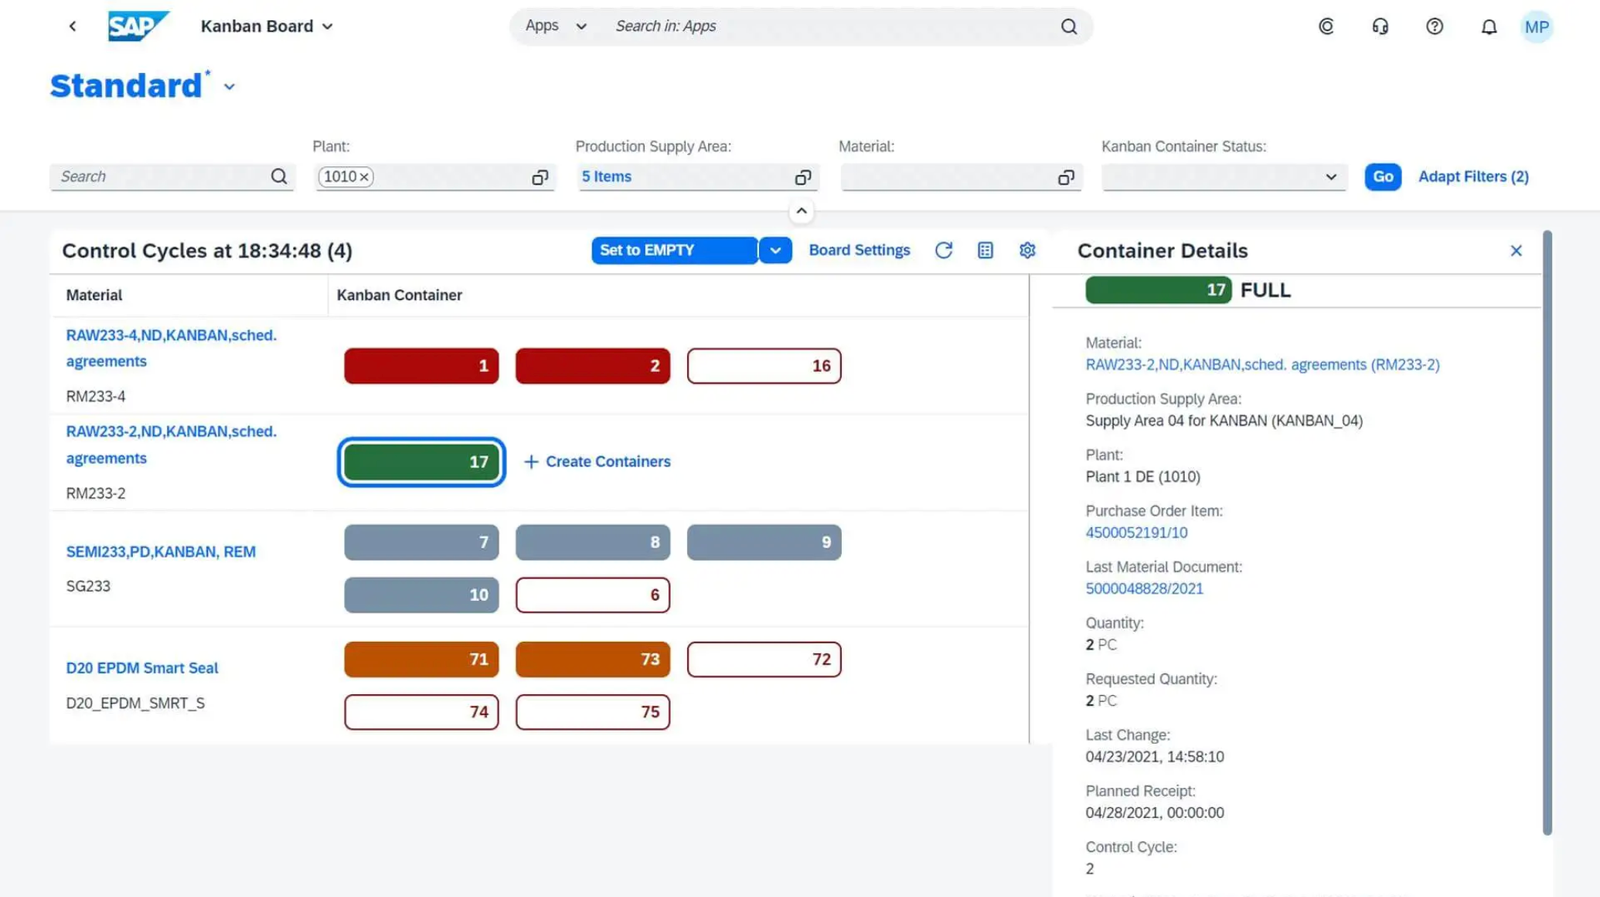Close the Container Details panel
Image resolution: width=1600 pixels, height=897 pixels.
click(x=1516, y=251)
